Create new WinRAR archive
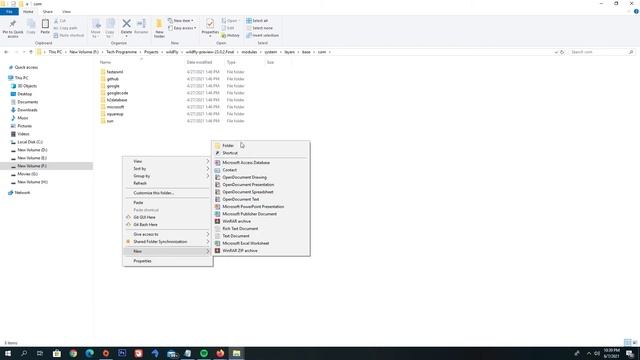This screenshot has width=640, height=360. click(x=261, y=221)
